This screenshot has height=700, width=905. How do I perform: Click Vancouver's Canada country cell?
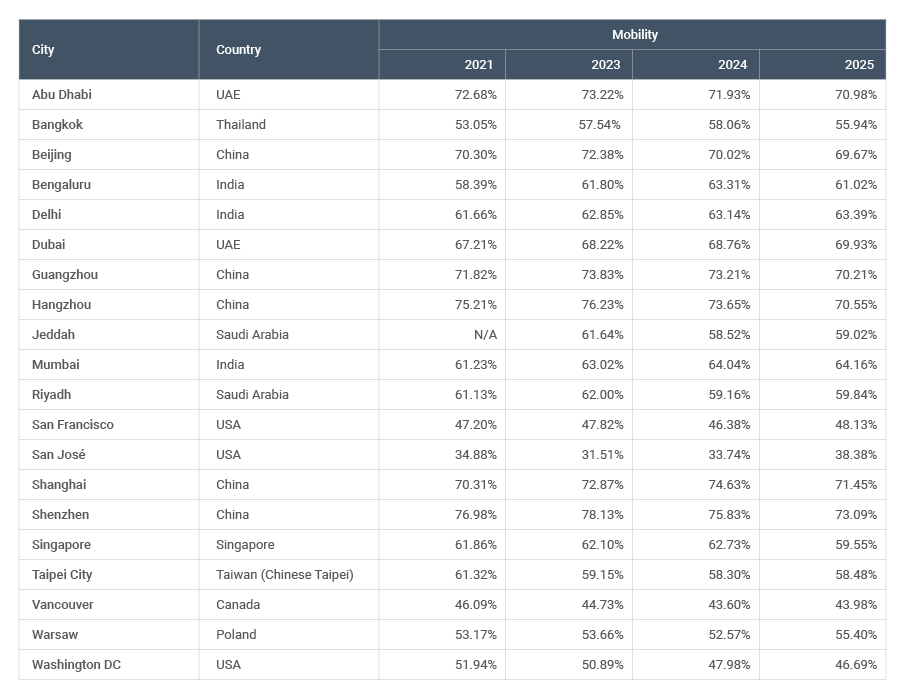[x=238, y=605]
